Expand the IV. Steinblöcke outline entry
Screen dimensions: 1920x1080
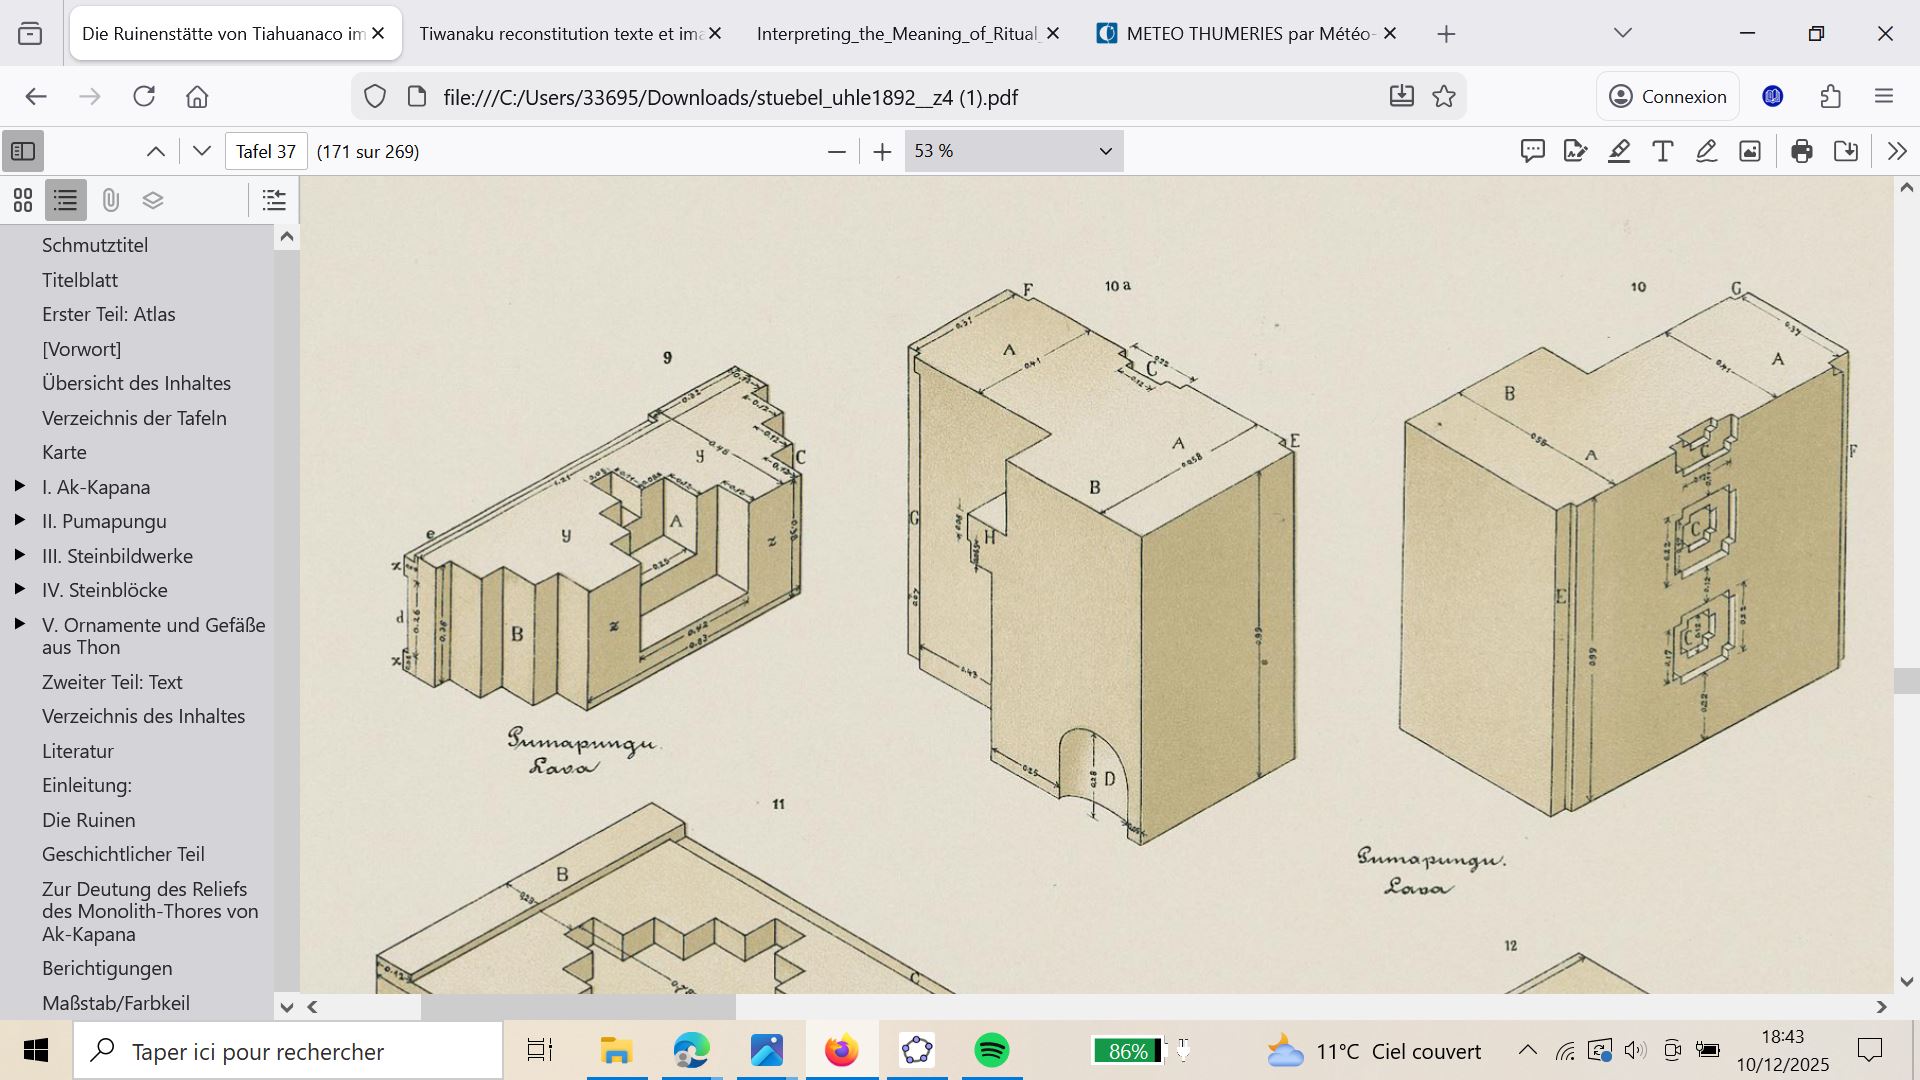(x=19, y=590)
